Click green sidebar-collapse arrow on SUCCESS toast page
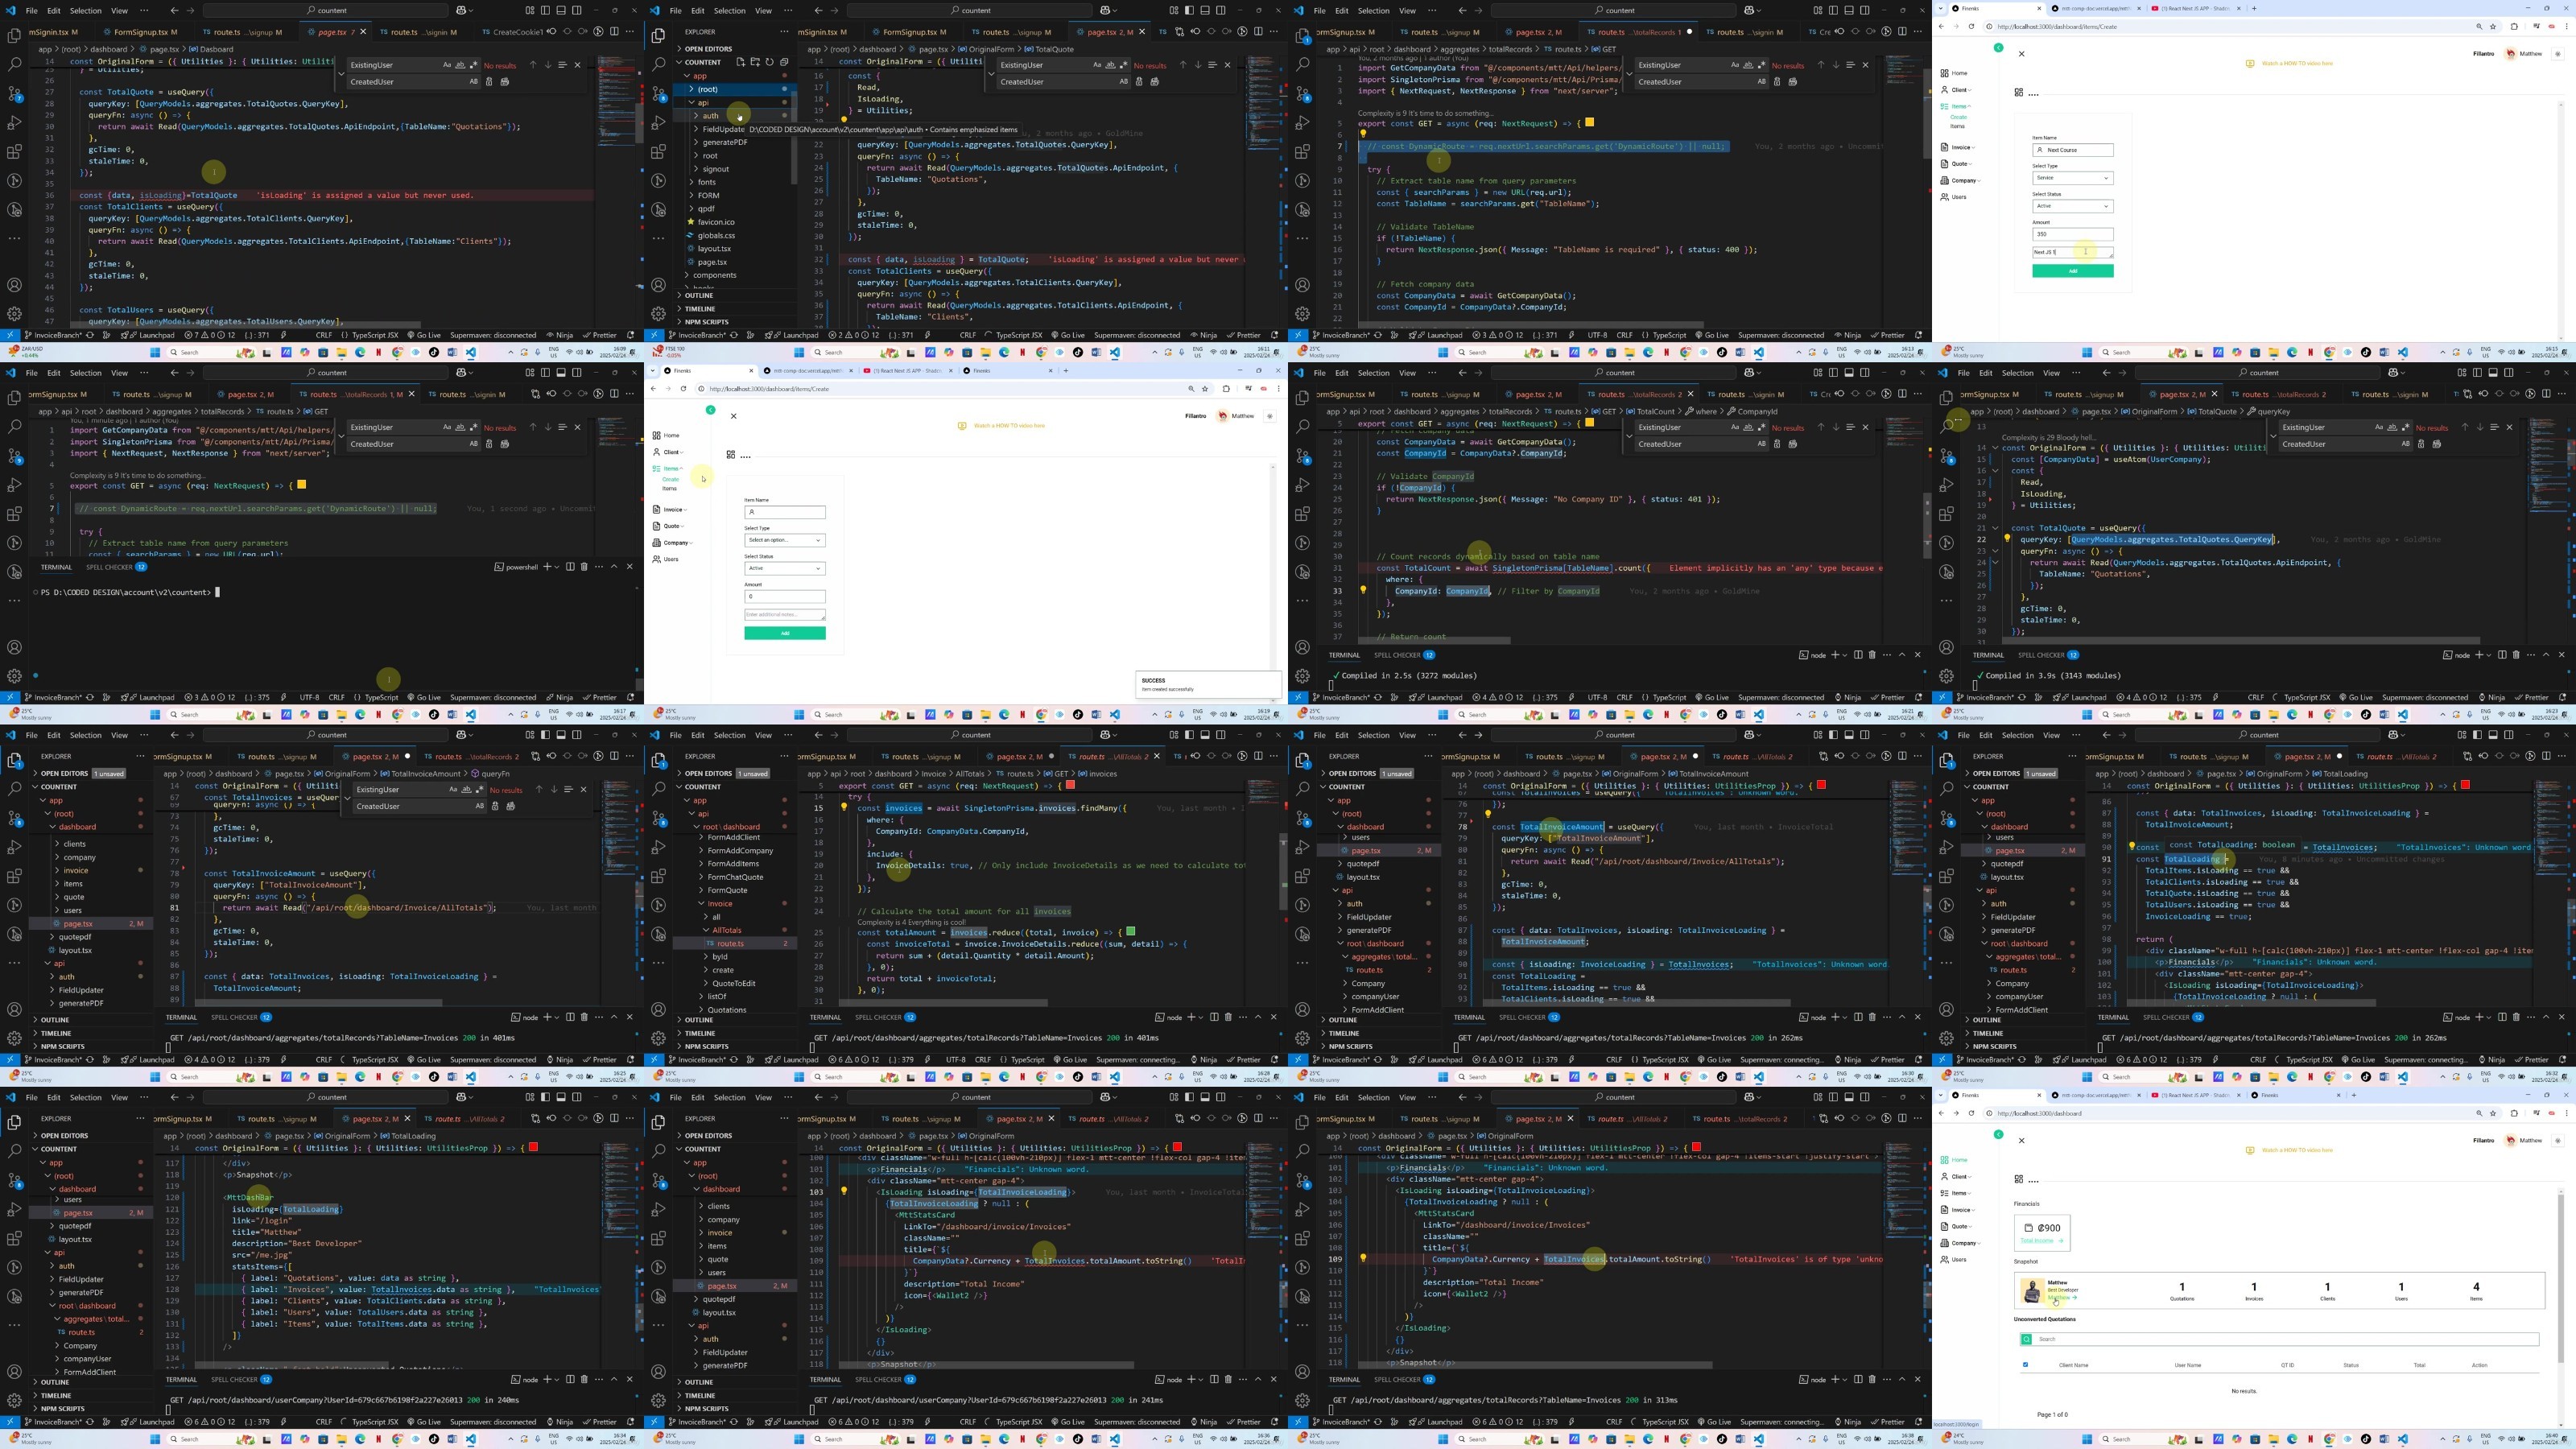The image size is (2576, 1449). point(710,410)
